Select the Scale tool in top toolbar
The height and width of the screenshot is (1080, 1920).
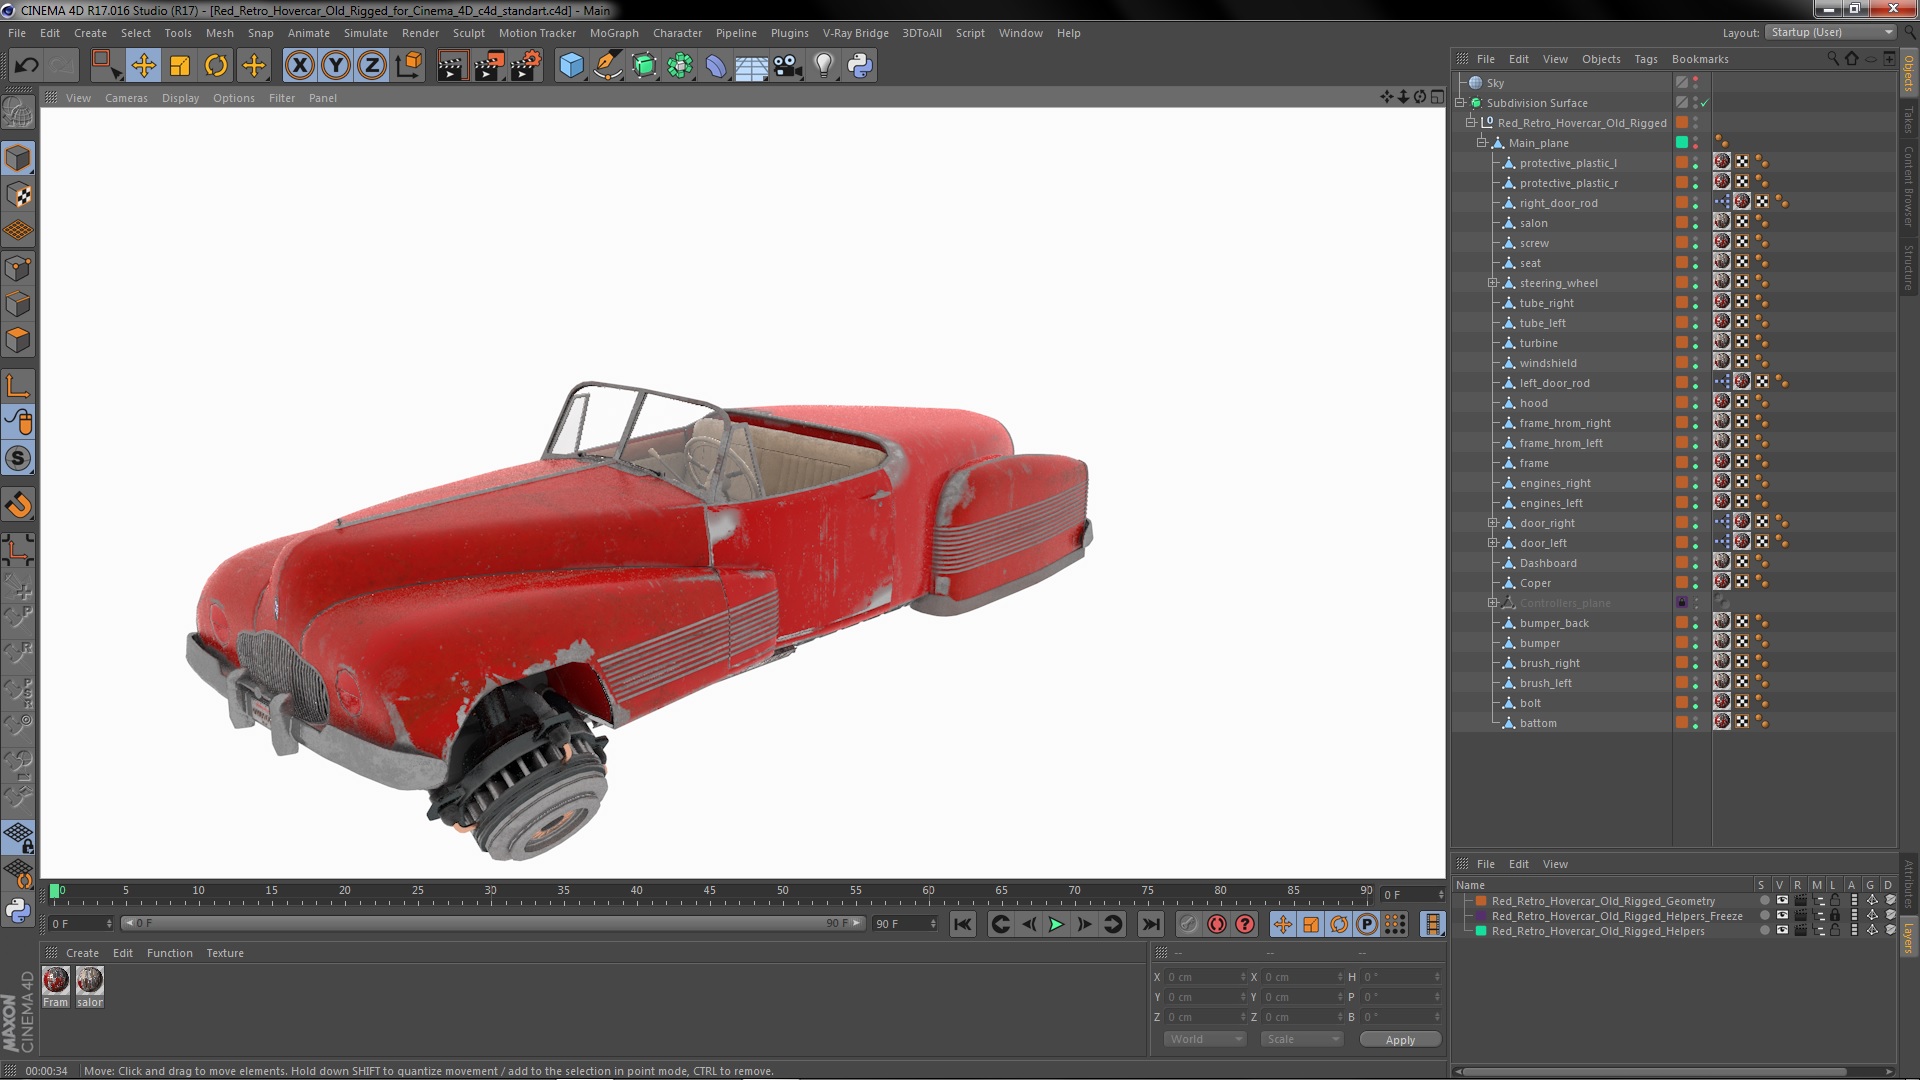pyautogui.click(x=180, y=66)
